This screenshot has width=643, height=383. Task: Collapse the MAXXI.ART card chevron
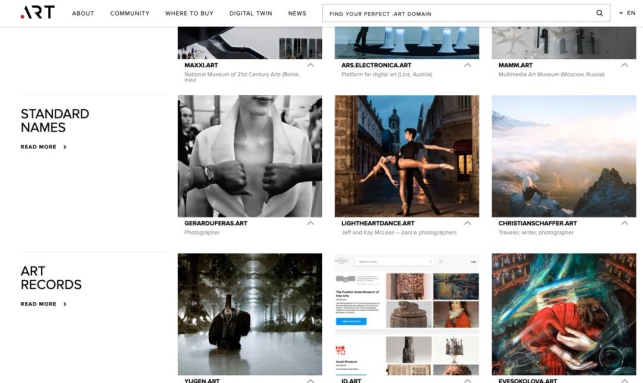[x=310, y=65]
